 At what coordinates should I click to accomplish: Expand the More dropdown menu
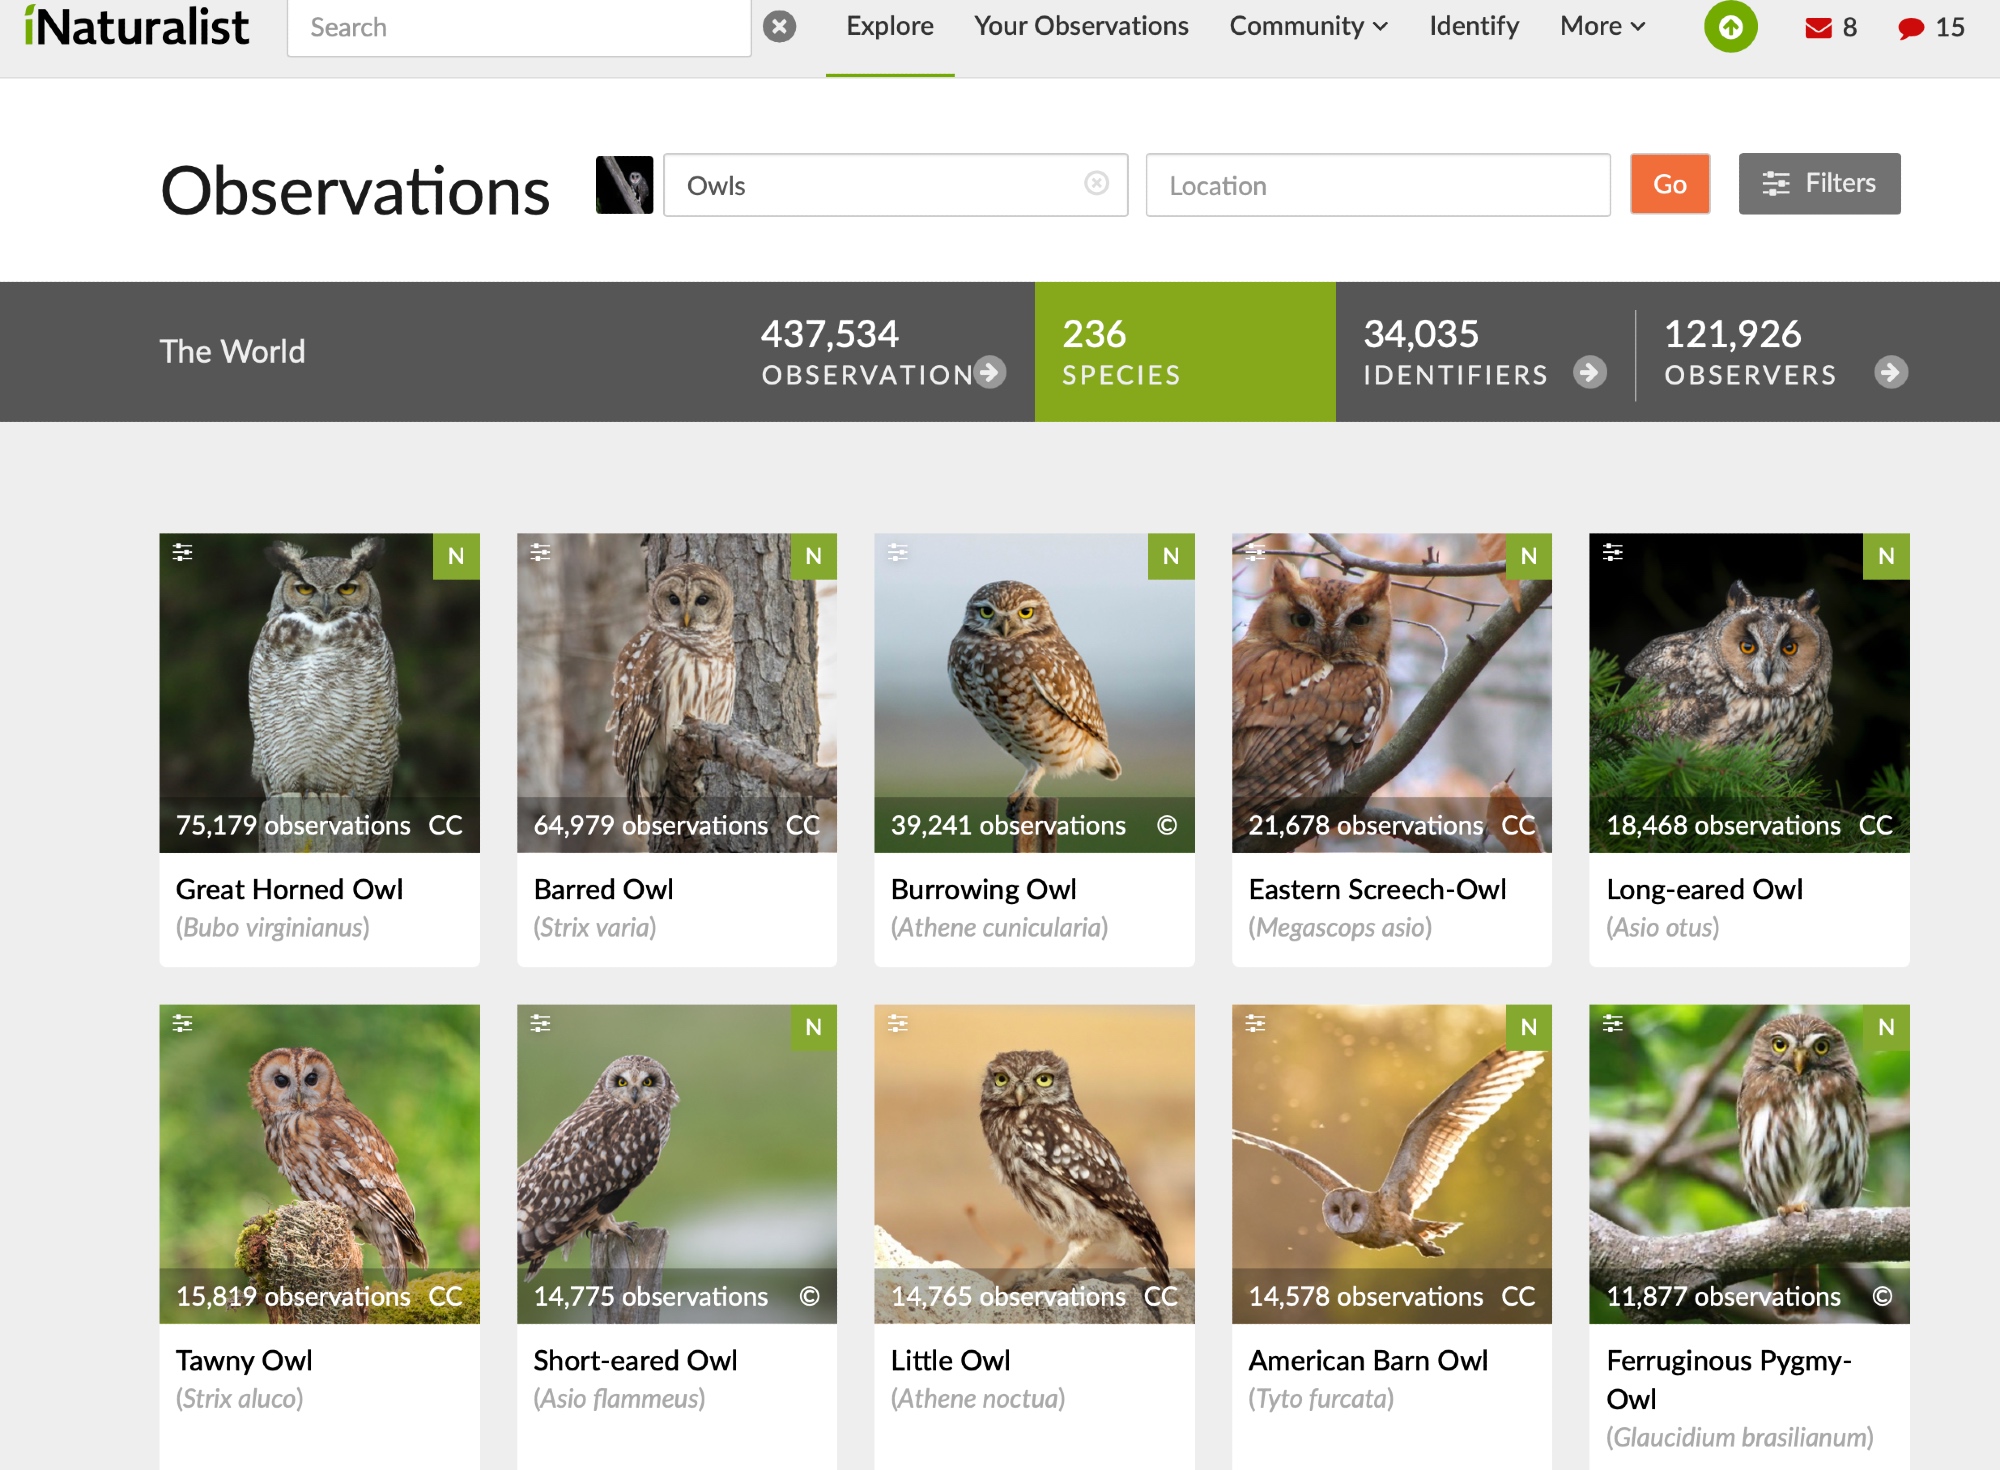pyautogui.click(x=1602, y=27)
